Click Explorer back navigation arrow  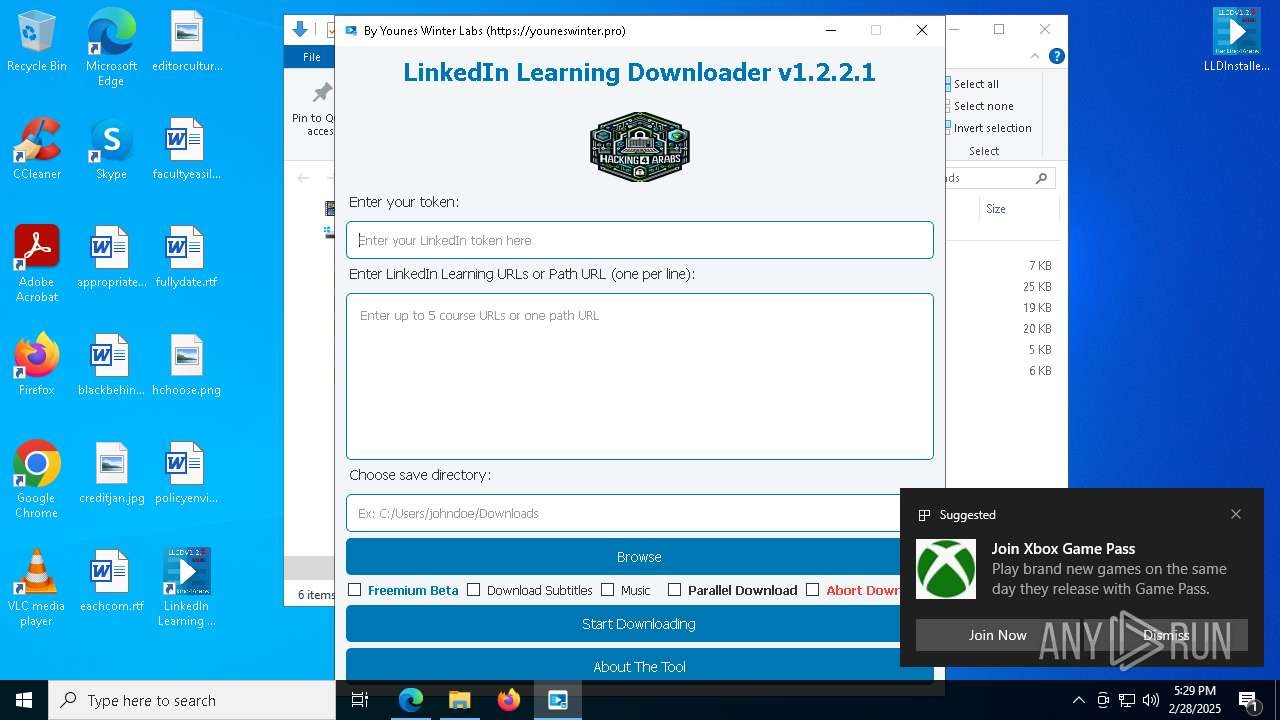303,178
